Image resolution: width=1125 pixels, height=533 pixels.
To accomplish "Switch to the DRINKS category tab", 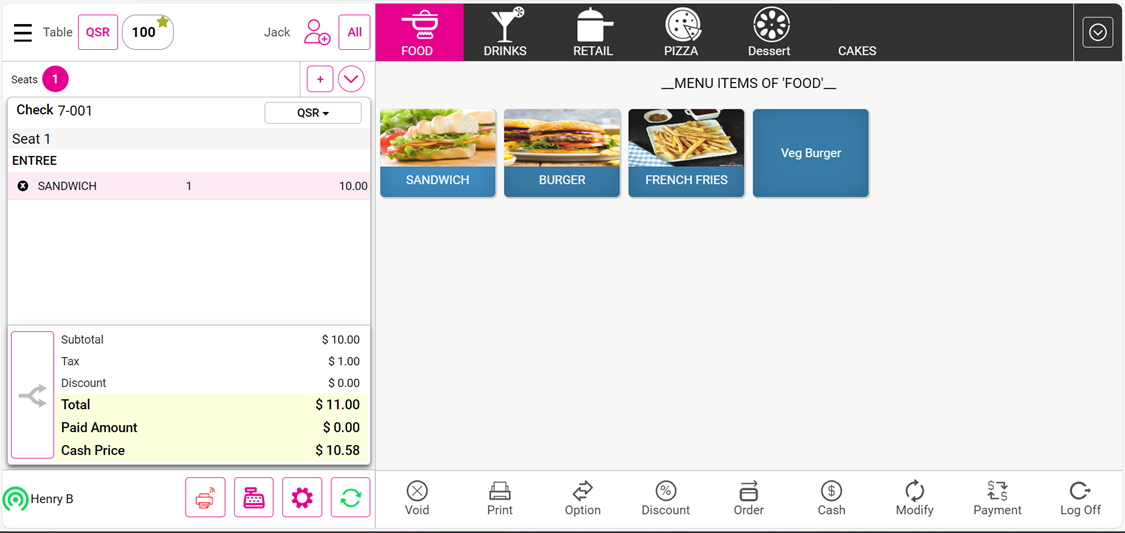I will [505, 32].
